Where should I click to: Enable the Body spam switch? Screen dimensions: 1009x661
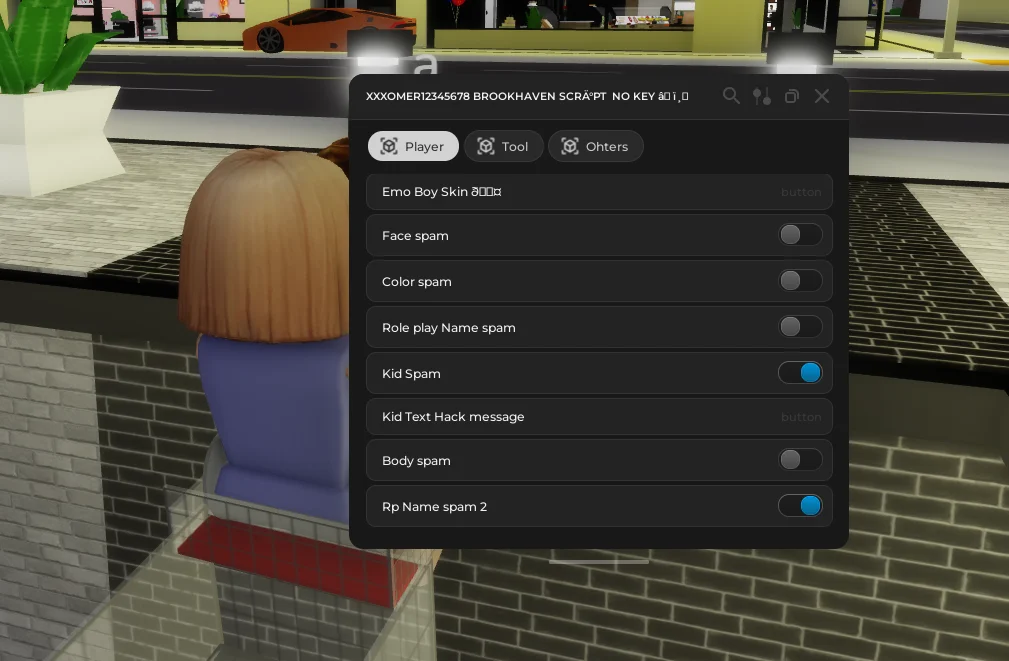[800, 460]
